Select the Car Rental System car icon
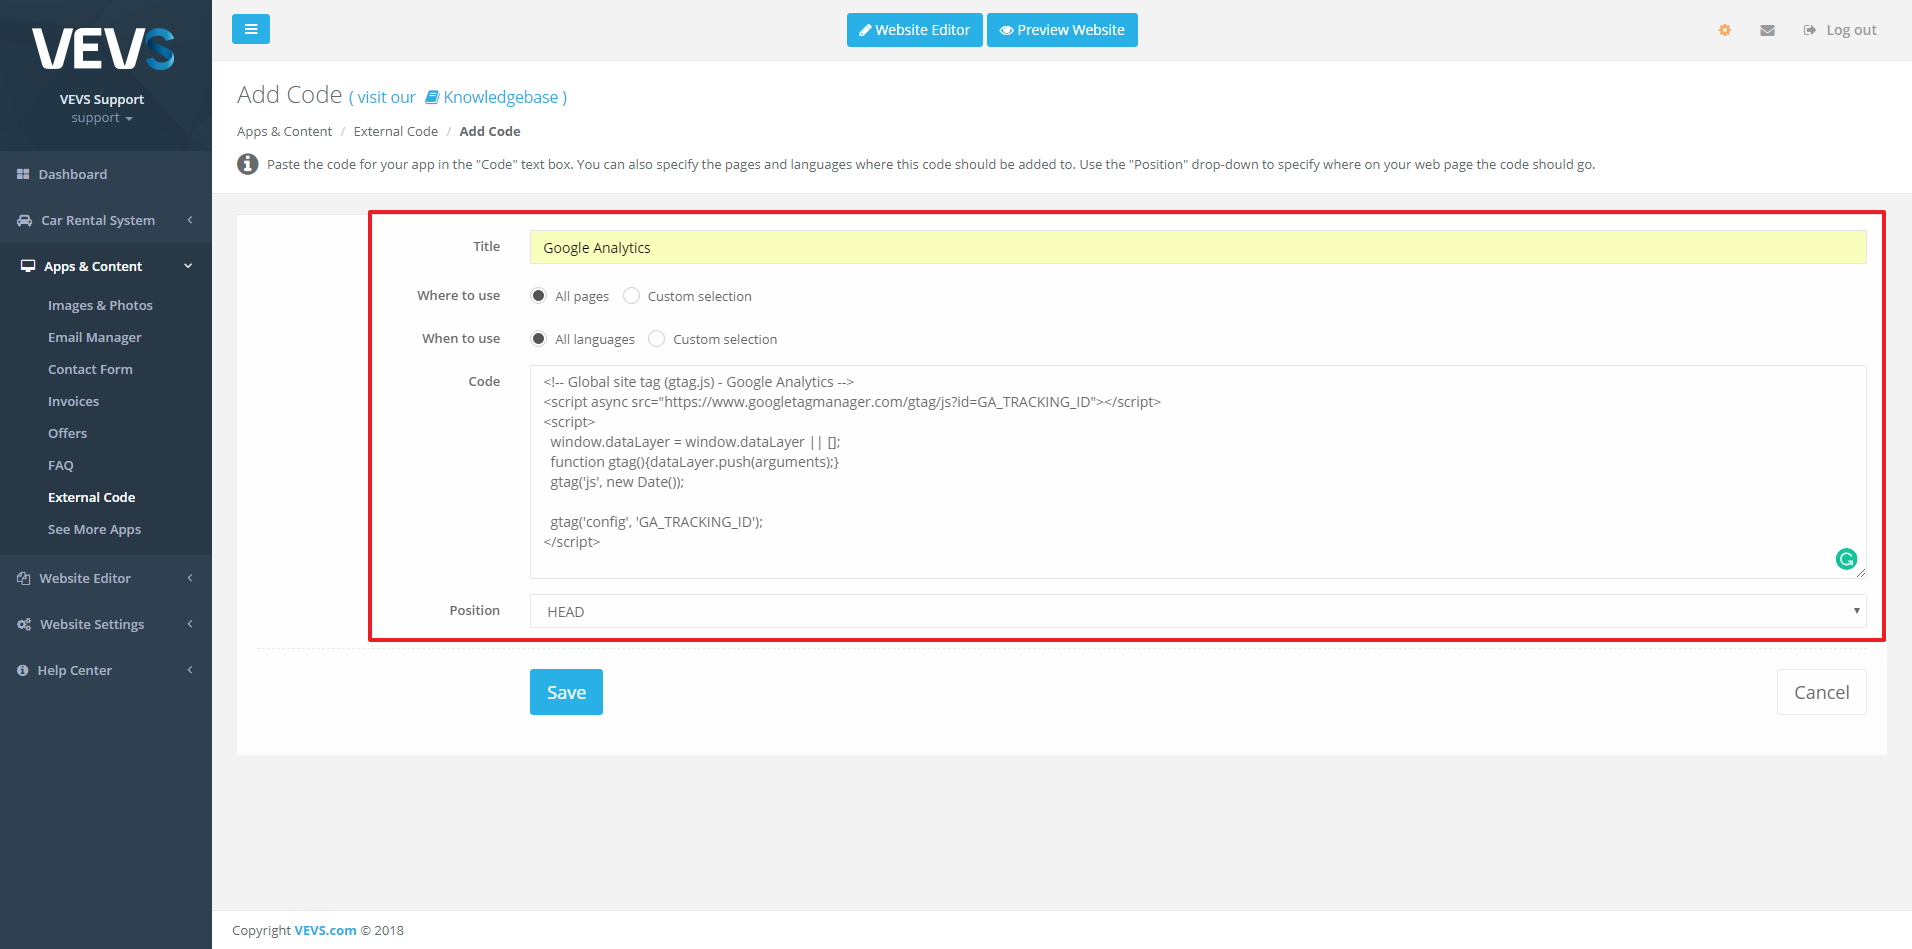Viewport: 1912px width, 949px height. (x=22, y=220)
